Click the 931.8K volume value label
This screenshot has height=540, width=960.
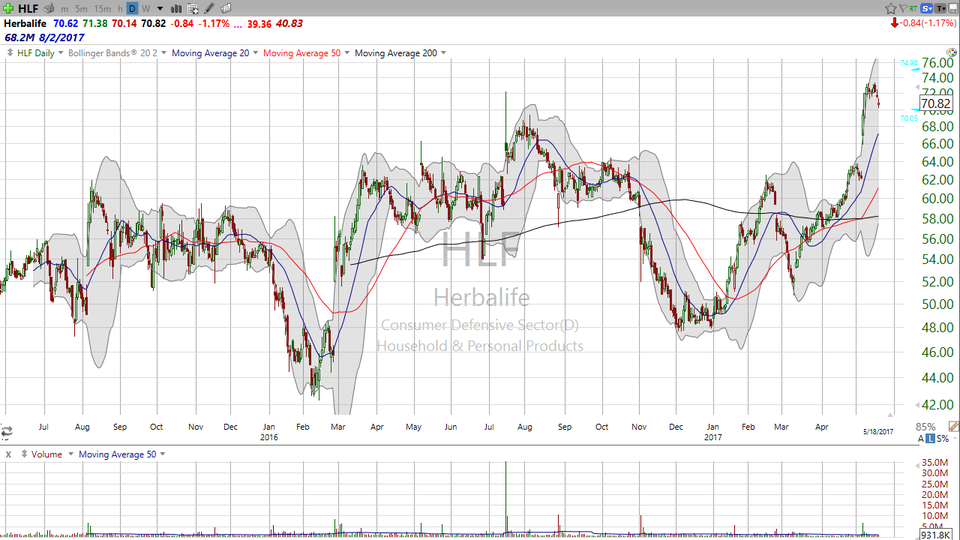(x=935, y=535)
